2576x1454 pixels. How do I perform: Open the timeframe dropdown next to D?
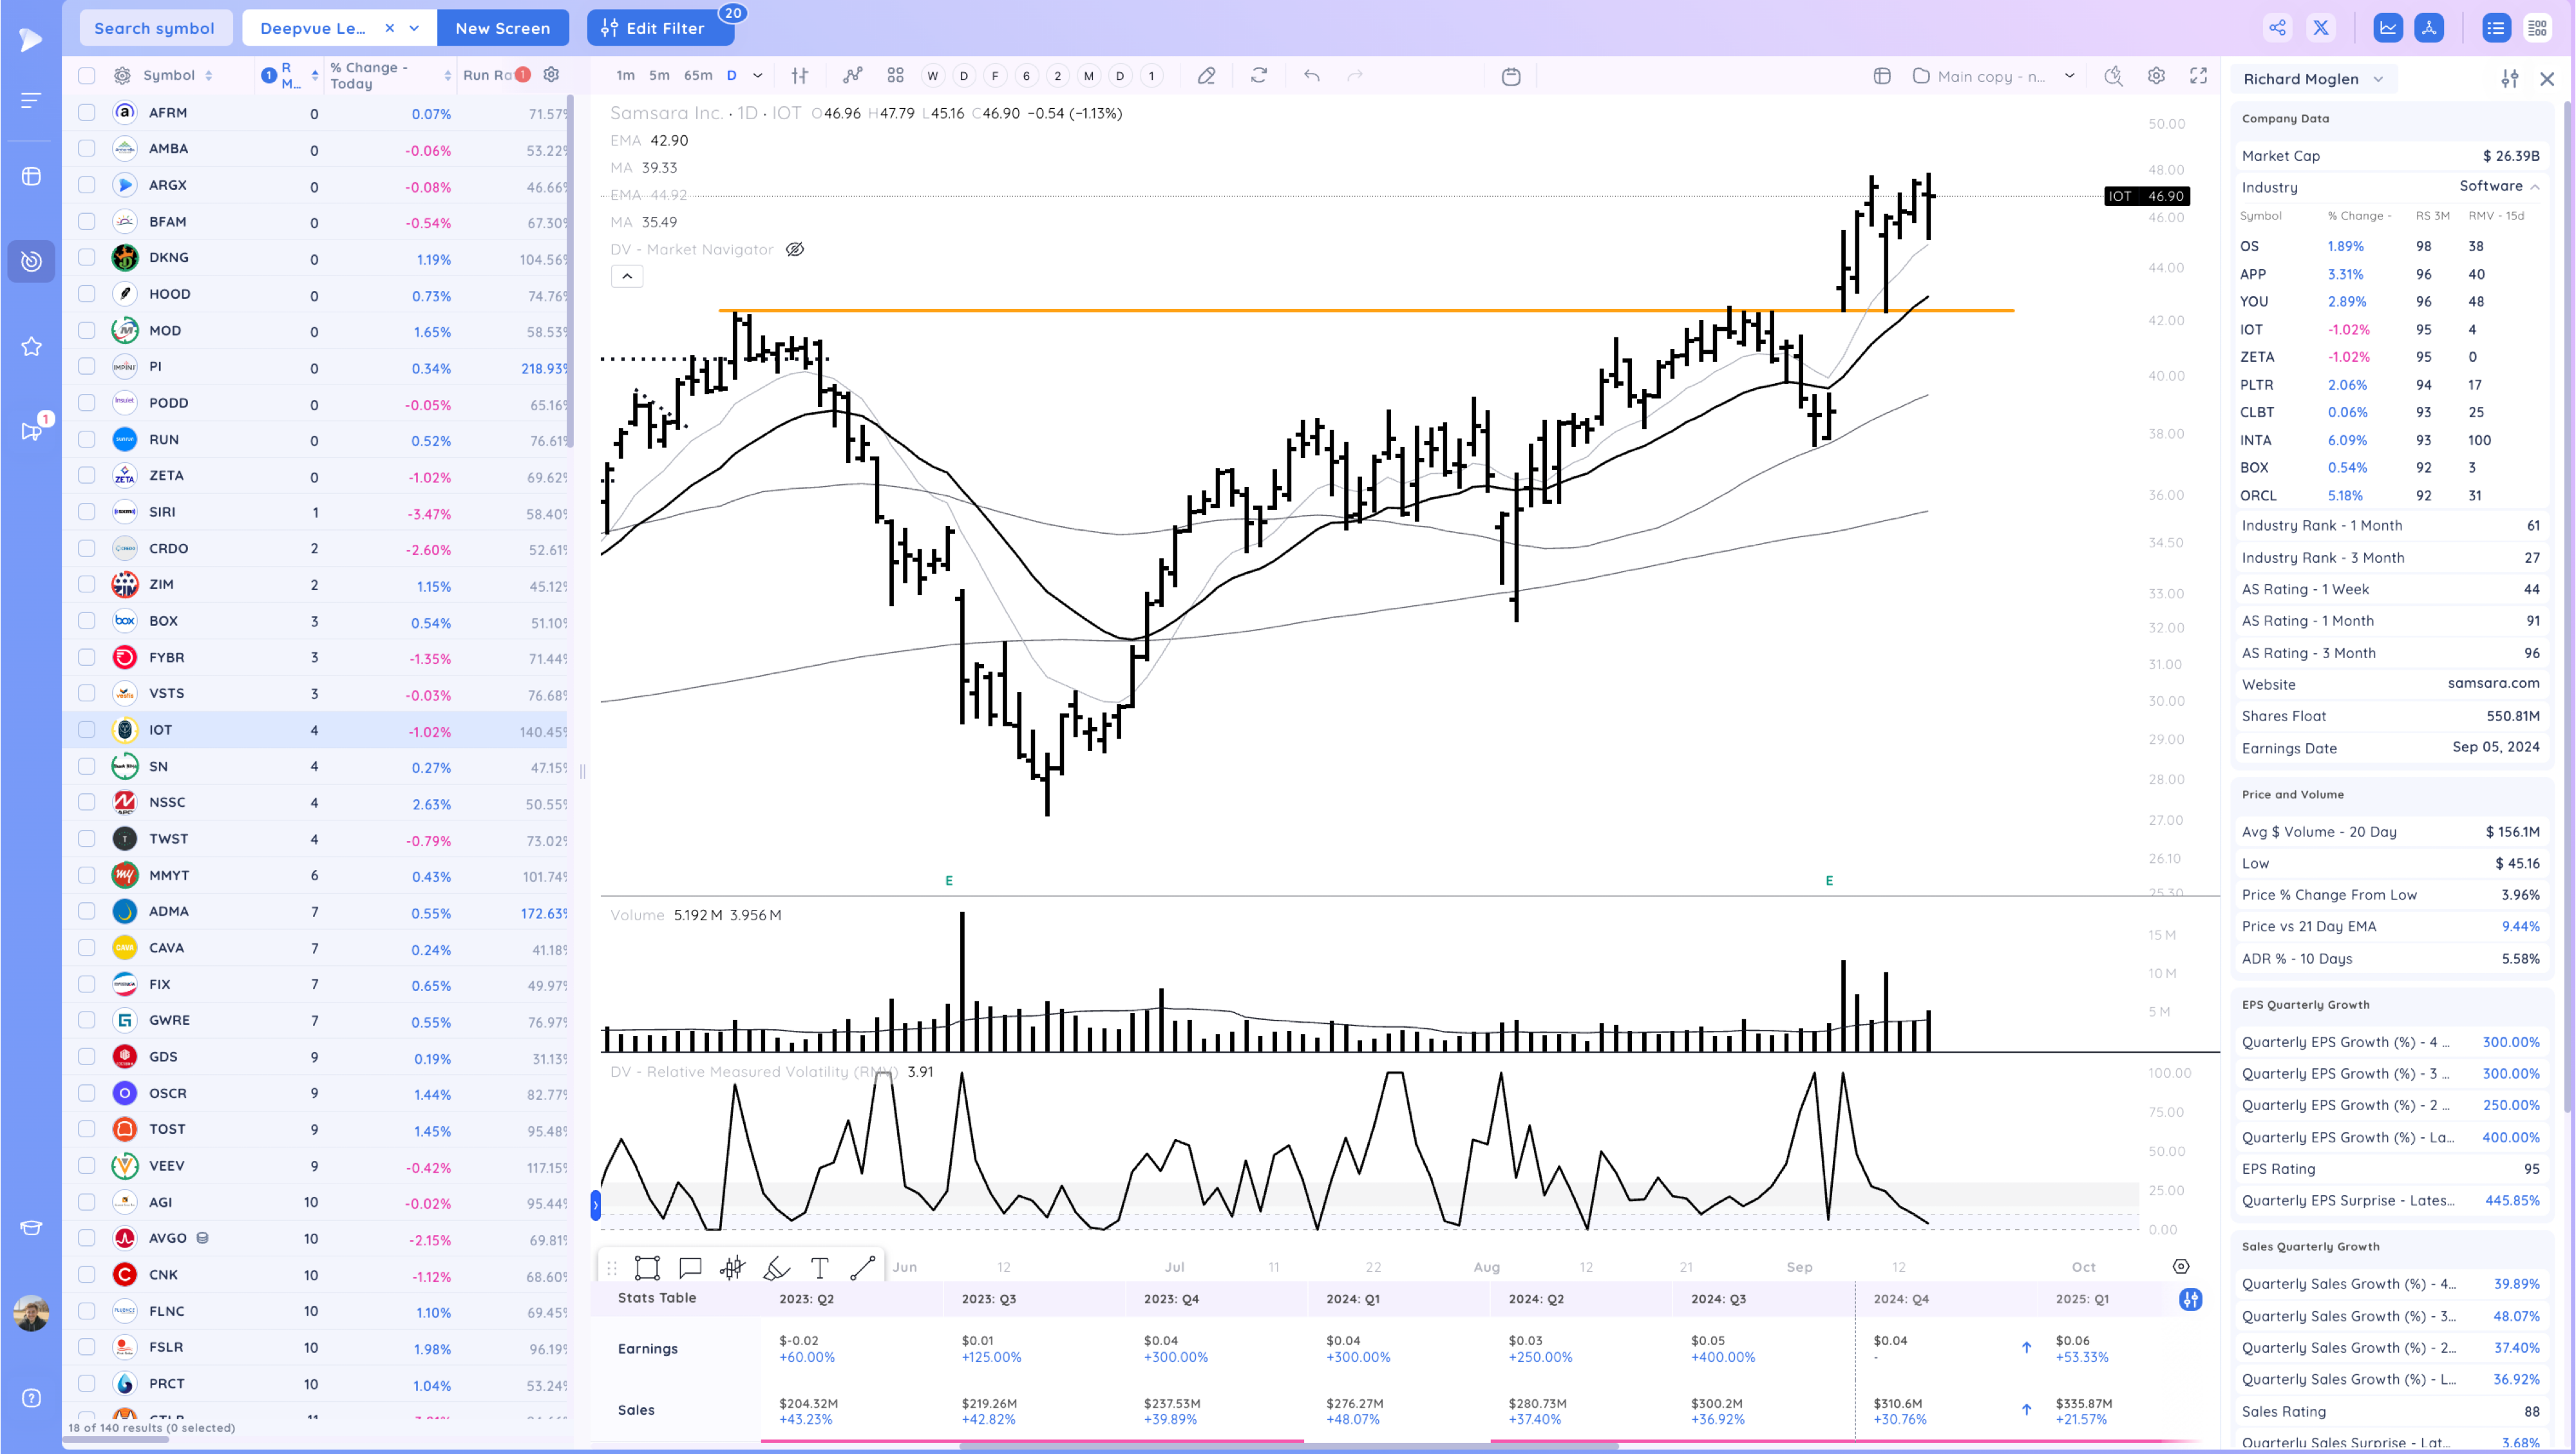click(757, 76)
